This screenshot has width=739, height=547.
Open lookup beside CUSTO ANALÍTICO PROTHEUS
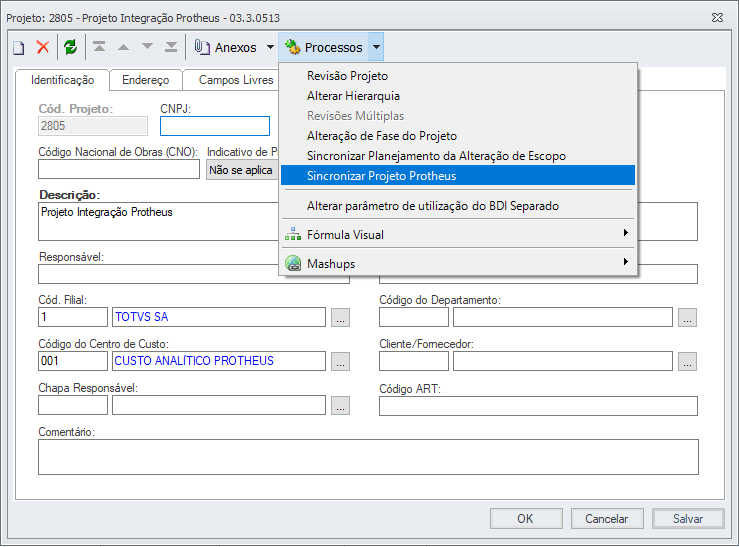coord(340,362)
